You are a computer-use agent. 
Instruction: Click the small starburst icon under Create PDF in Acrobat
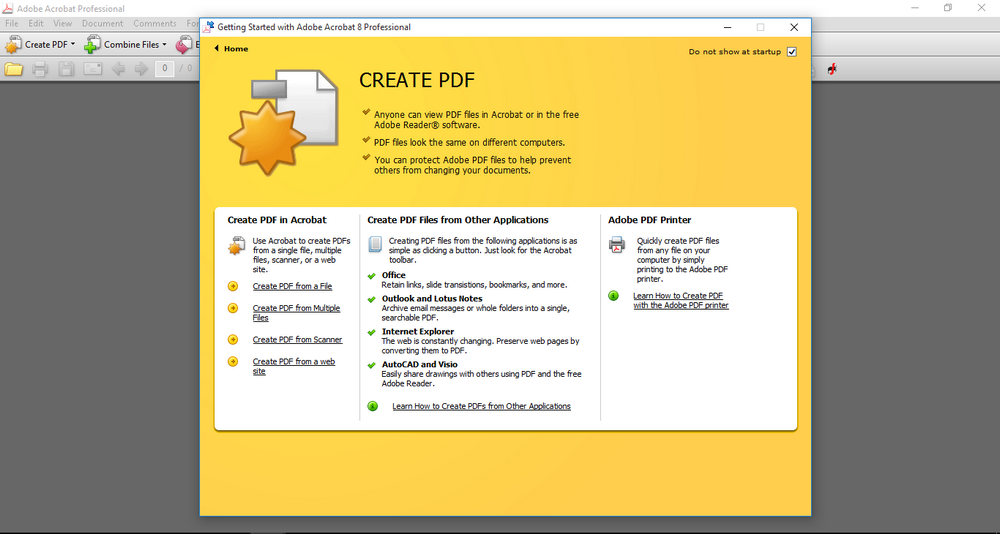[x=237, y=246]
